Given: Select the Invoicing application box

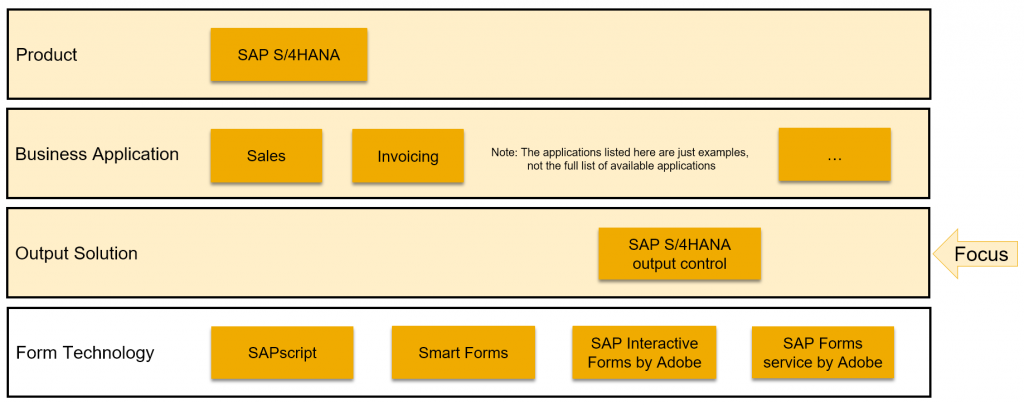Looking at the screenshot, I should [x=408, y=156].
